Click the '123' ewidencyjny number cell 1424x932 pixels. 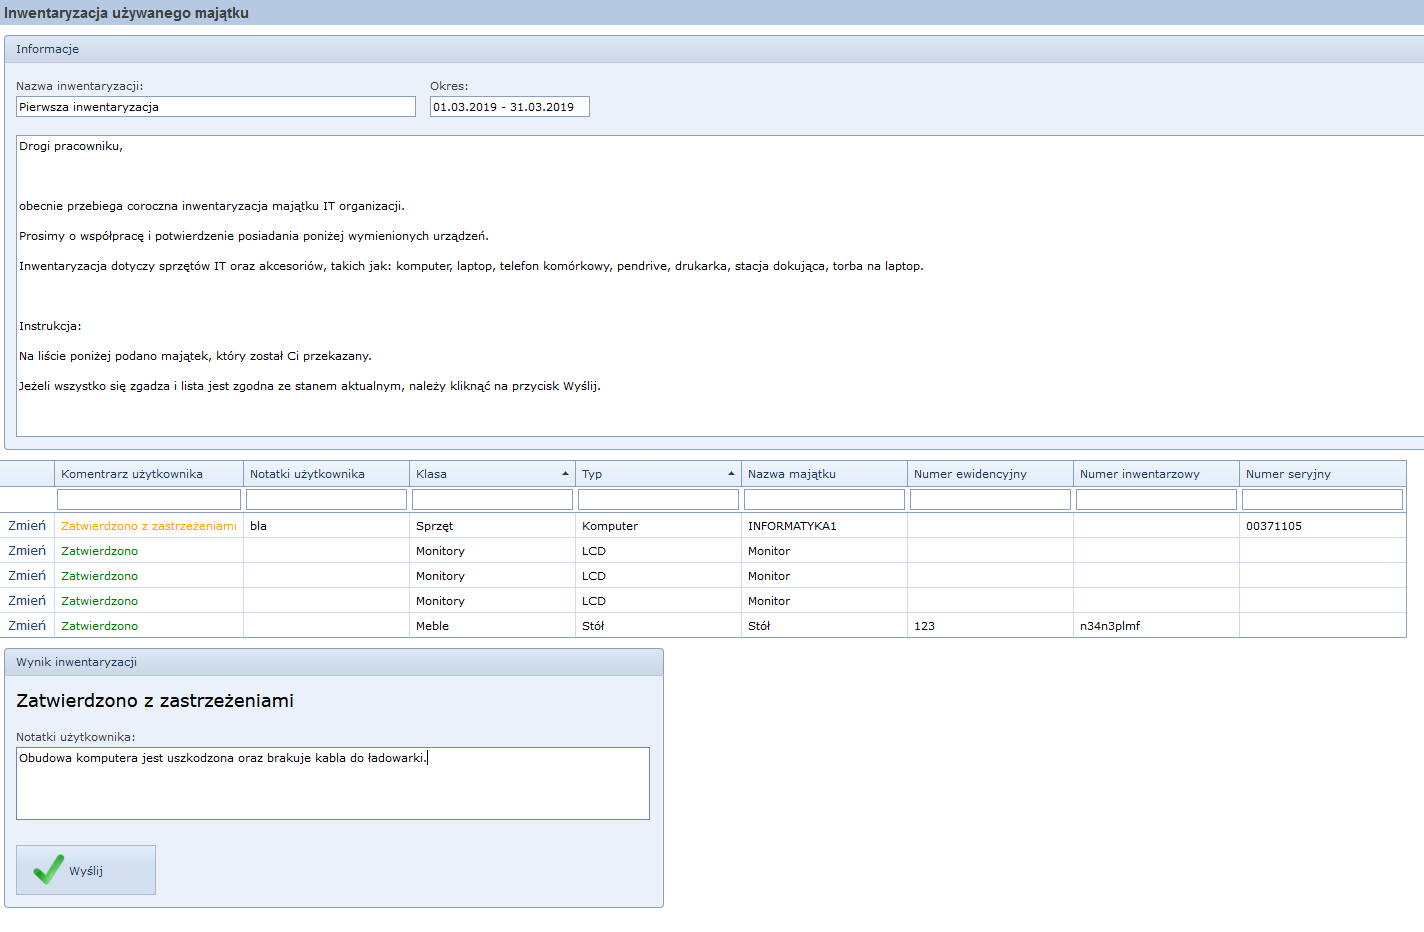[x=991, y=626]
